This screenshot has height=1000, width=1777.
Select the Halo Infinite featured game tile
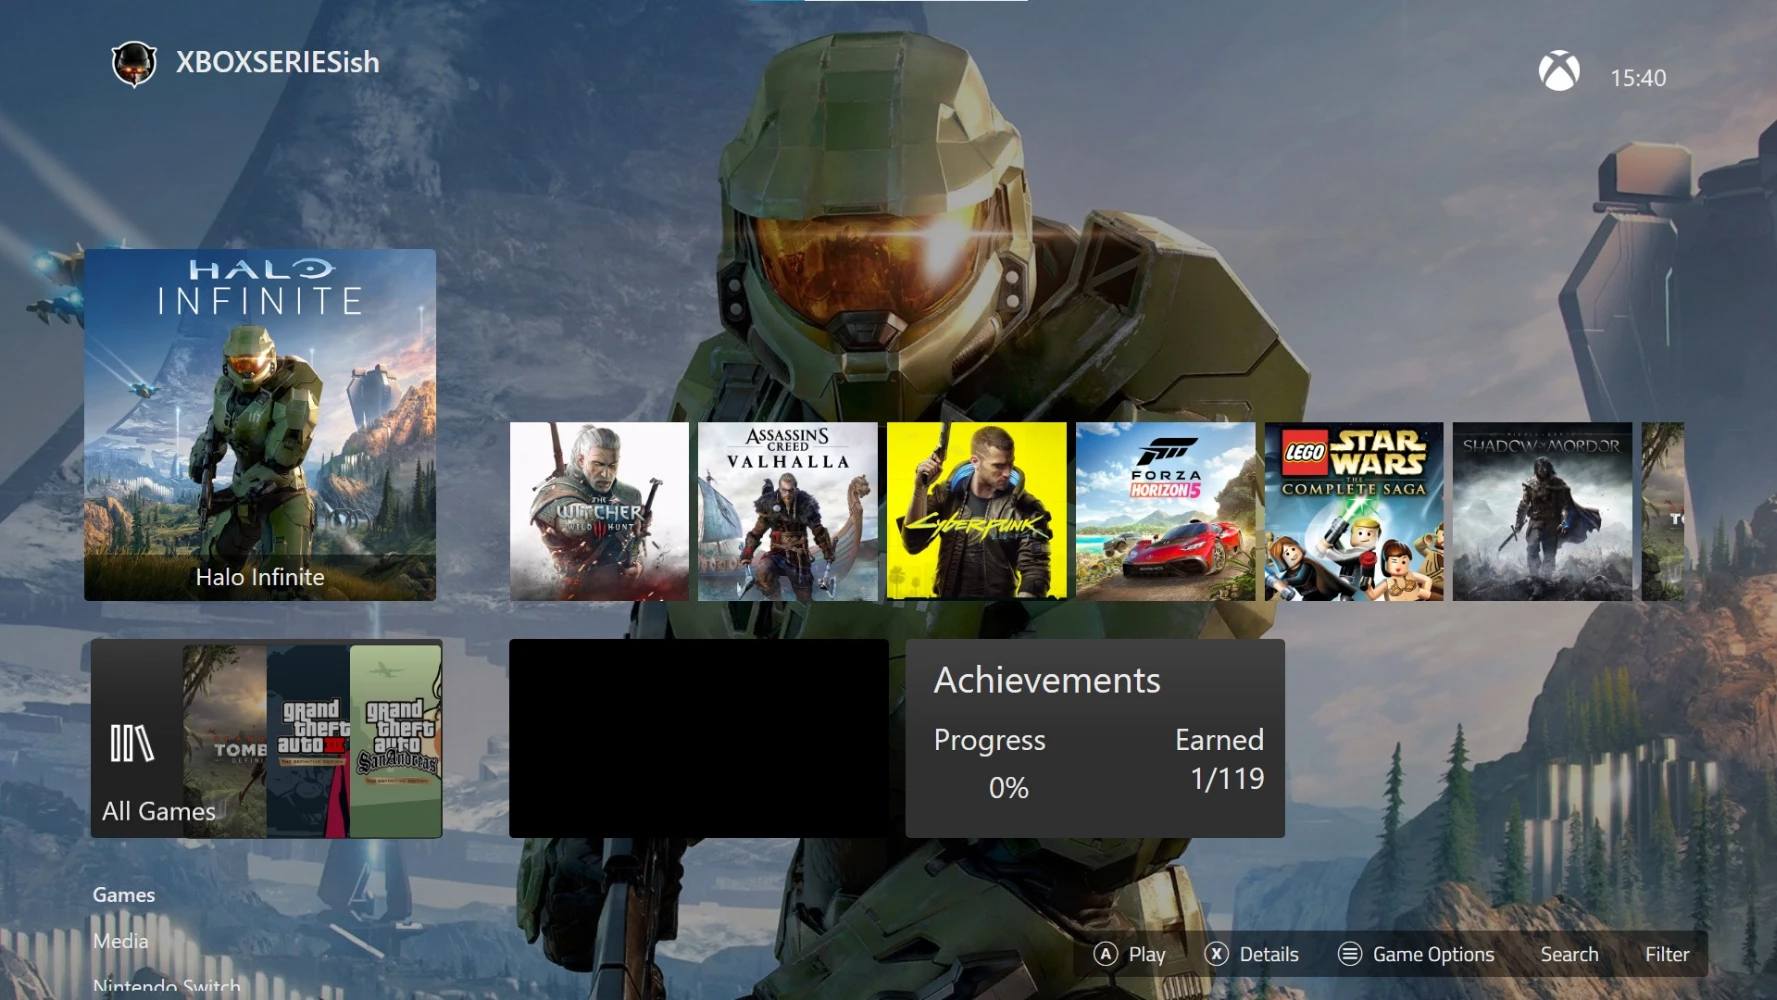260,425
